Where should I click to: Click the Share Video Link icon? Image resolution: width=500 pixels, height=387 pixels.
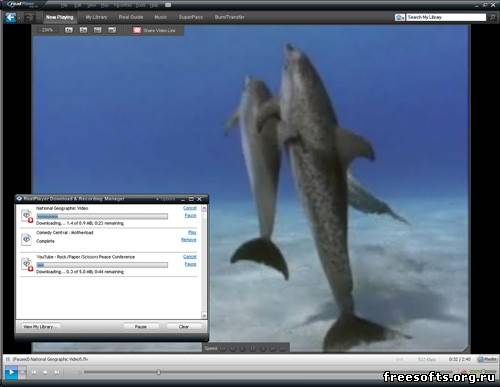[x=137, y=30]
